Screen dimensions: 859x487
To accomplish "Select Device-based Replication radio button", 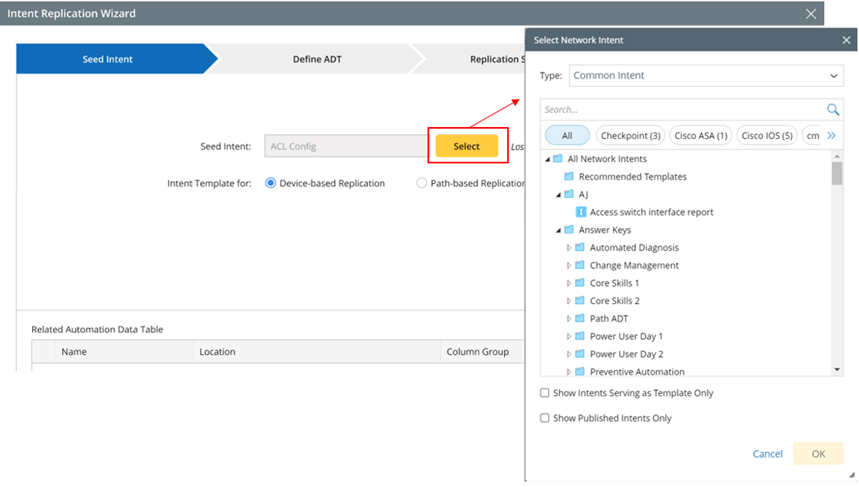I will pos(271,184).
